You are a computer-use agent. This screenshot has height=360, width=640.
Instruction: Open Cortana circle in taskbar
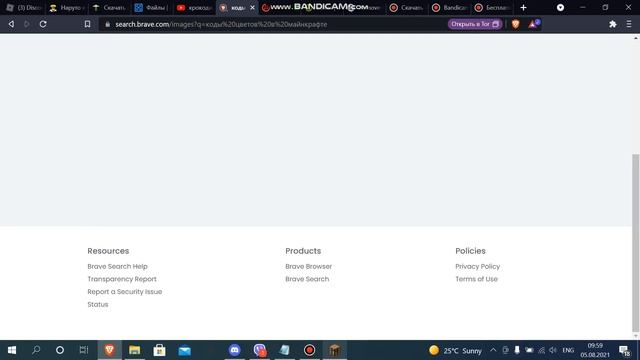60,350
